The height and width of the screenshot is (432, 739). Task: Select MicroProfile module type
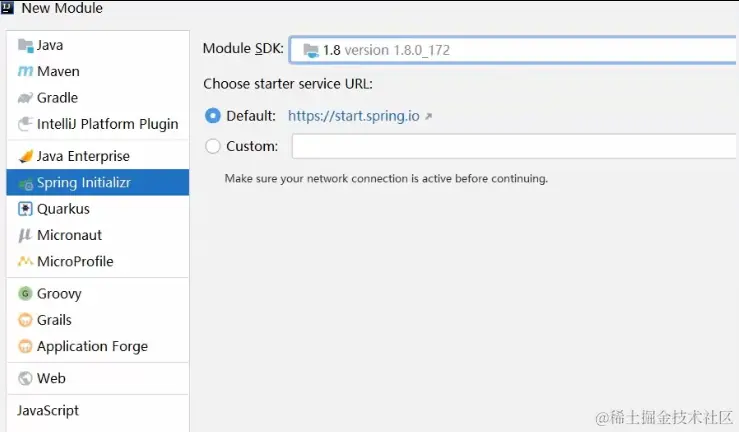pos(75,261)
